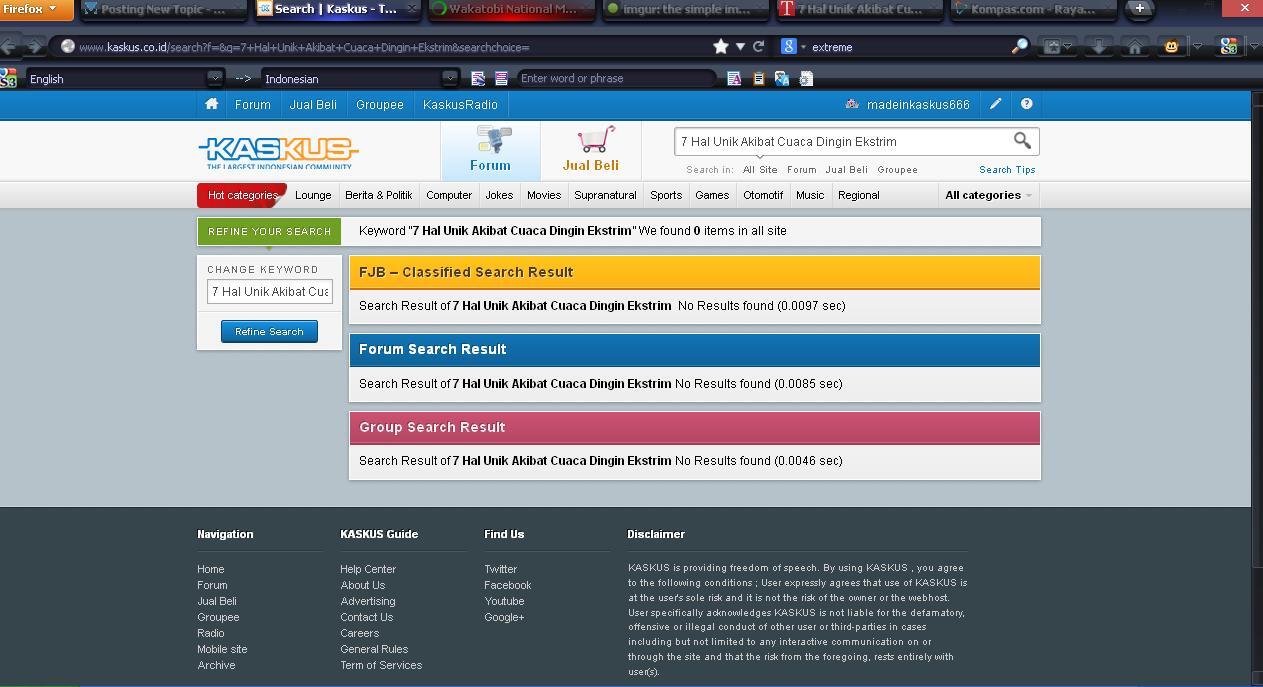Open Term of Services footer link

click(381, 665)
